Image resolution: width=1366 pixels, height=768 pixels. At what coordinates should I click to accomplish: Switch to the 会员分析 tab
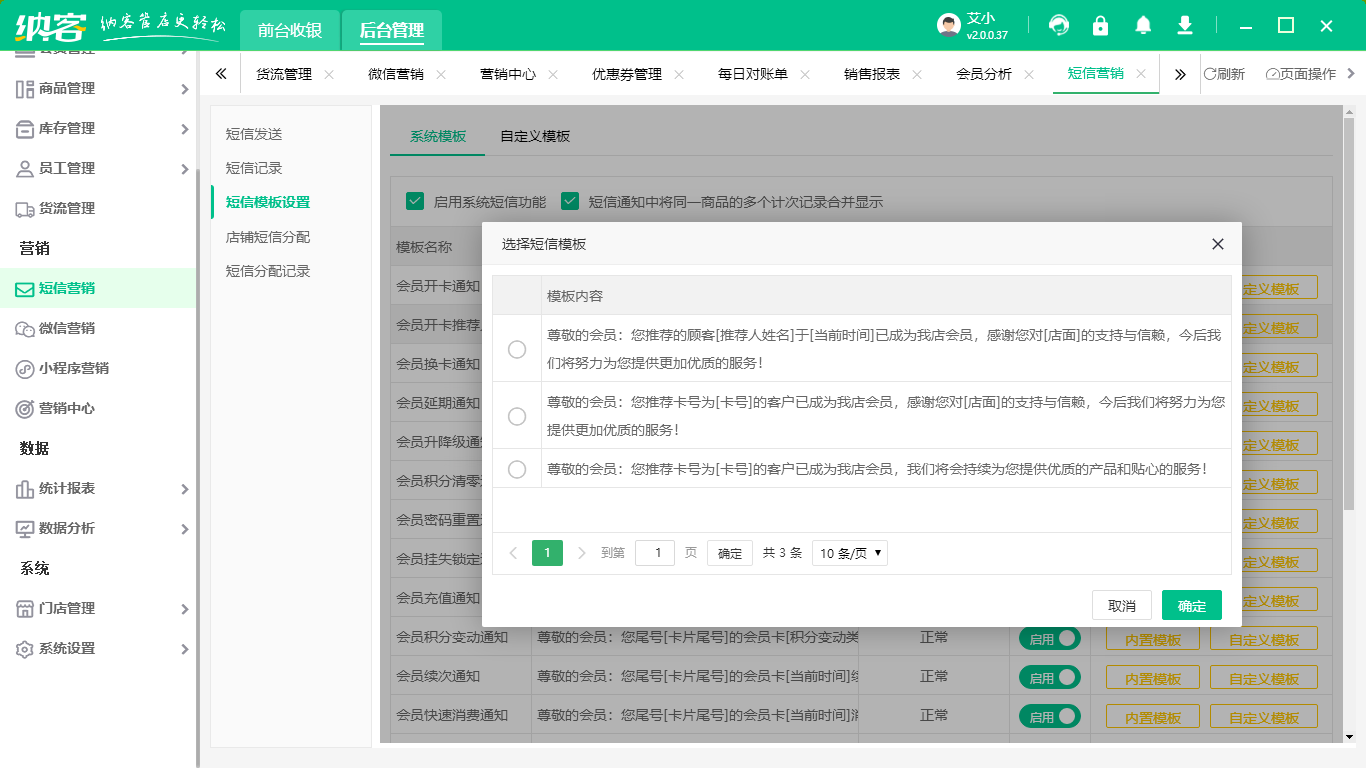pyautogui.click(x=983, y=73)
